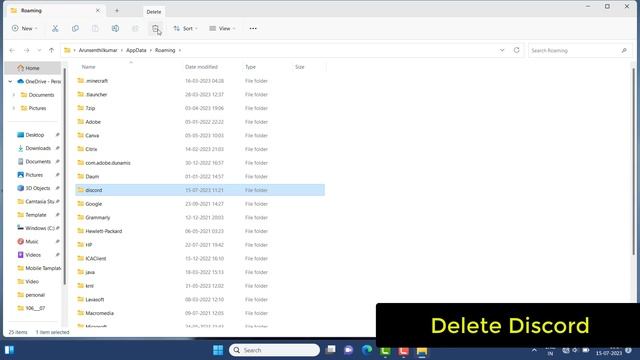Expand OneDrive Documents tree node
The image size is (640, 360).
[14, 95]
